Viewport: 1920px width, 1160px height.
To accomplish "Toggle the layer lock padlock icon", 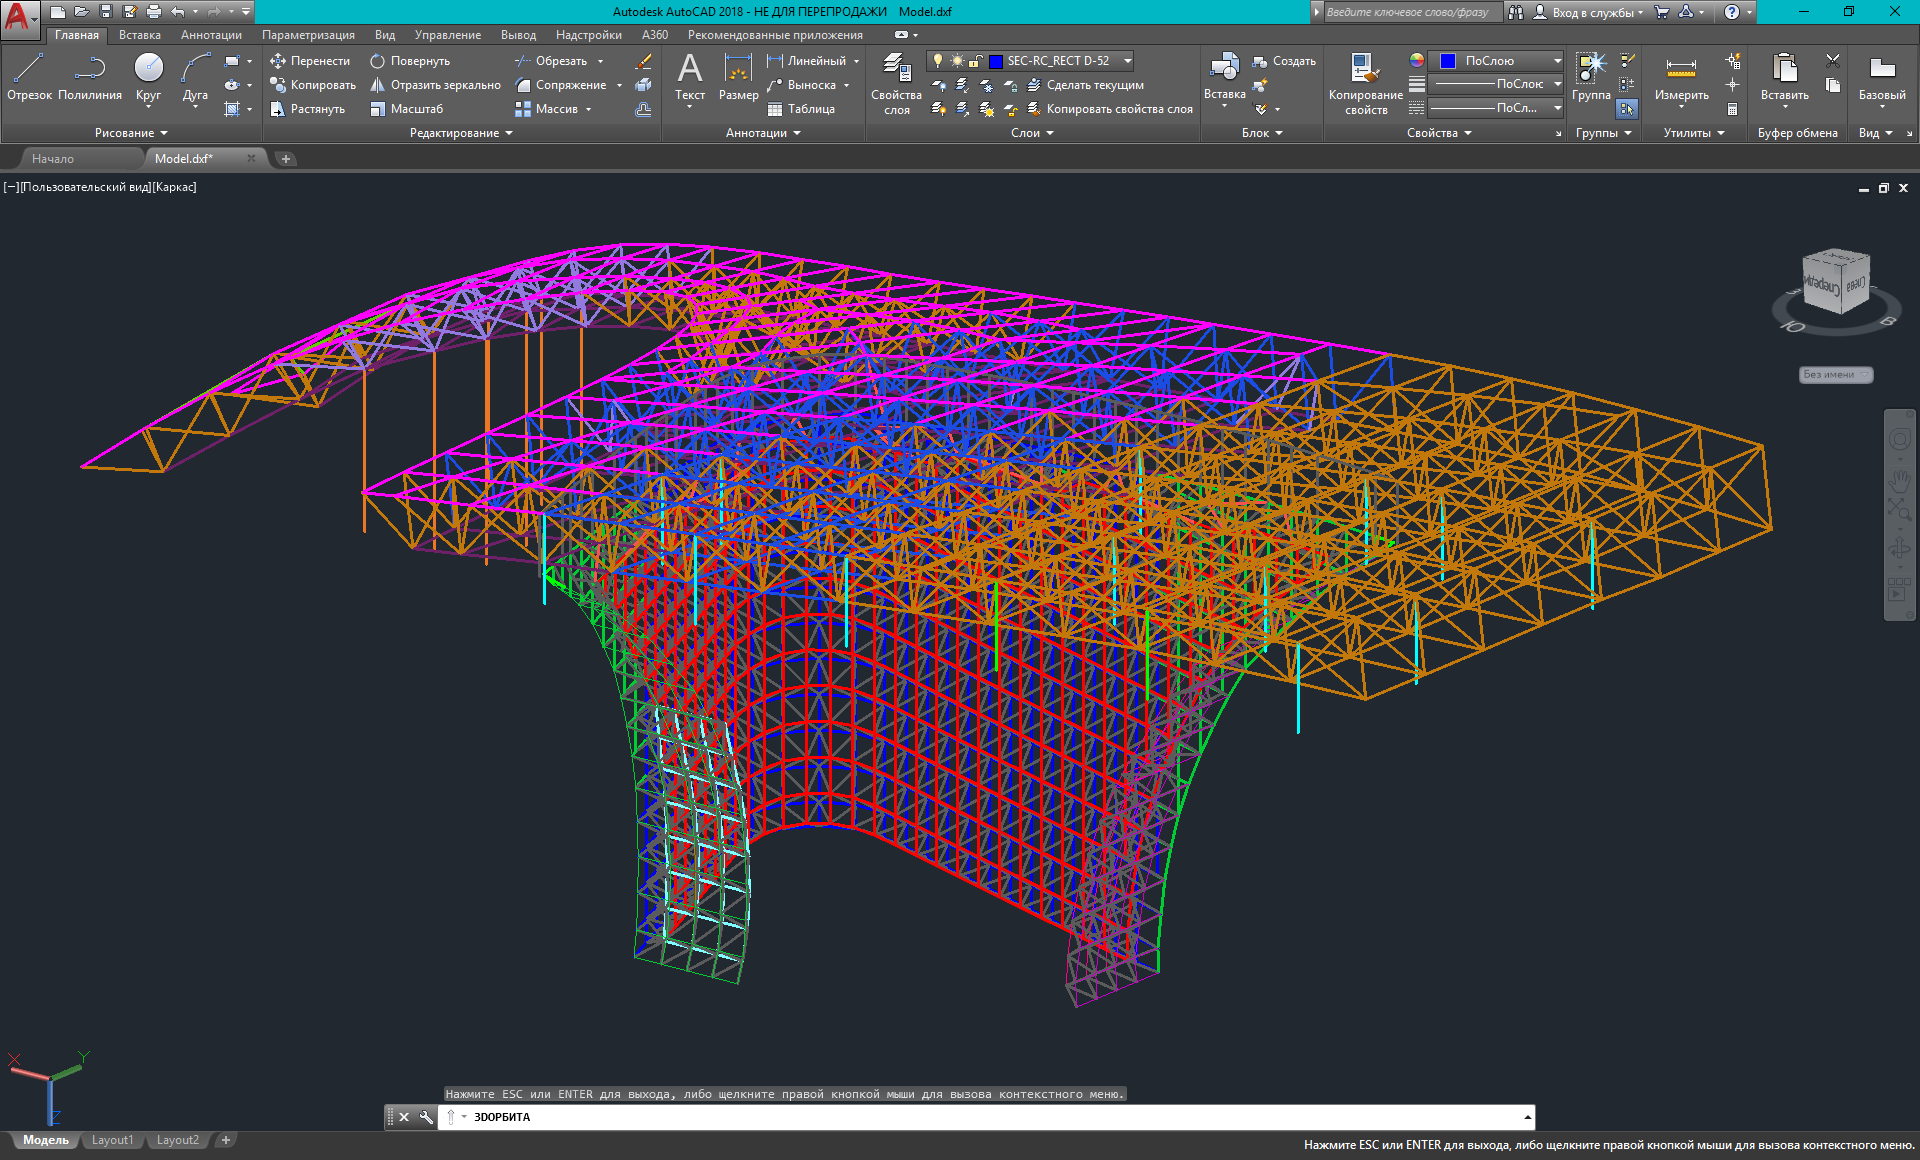I will [977, 60].
